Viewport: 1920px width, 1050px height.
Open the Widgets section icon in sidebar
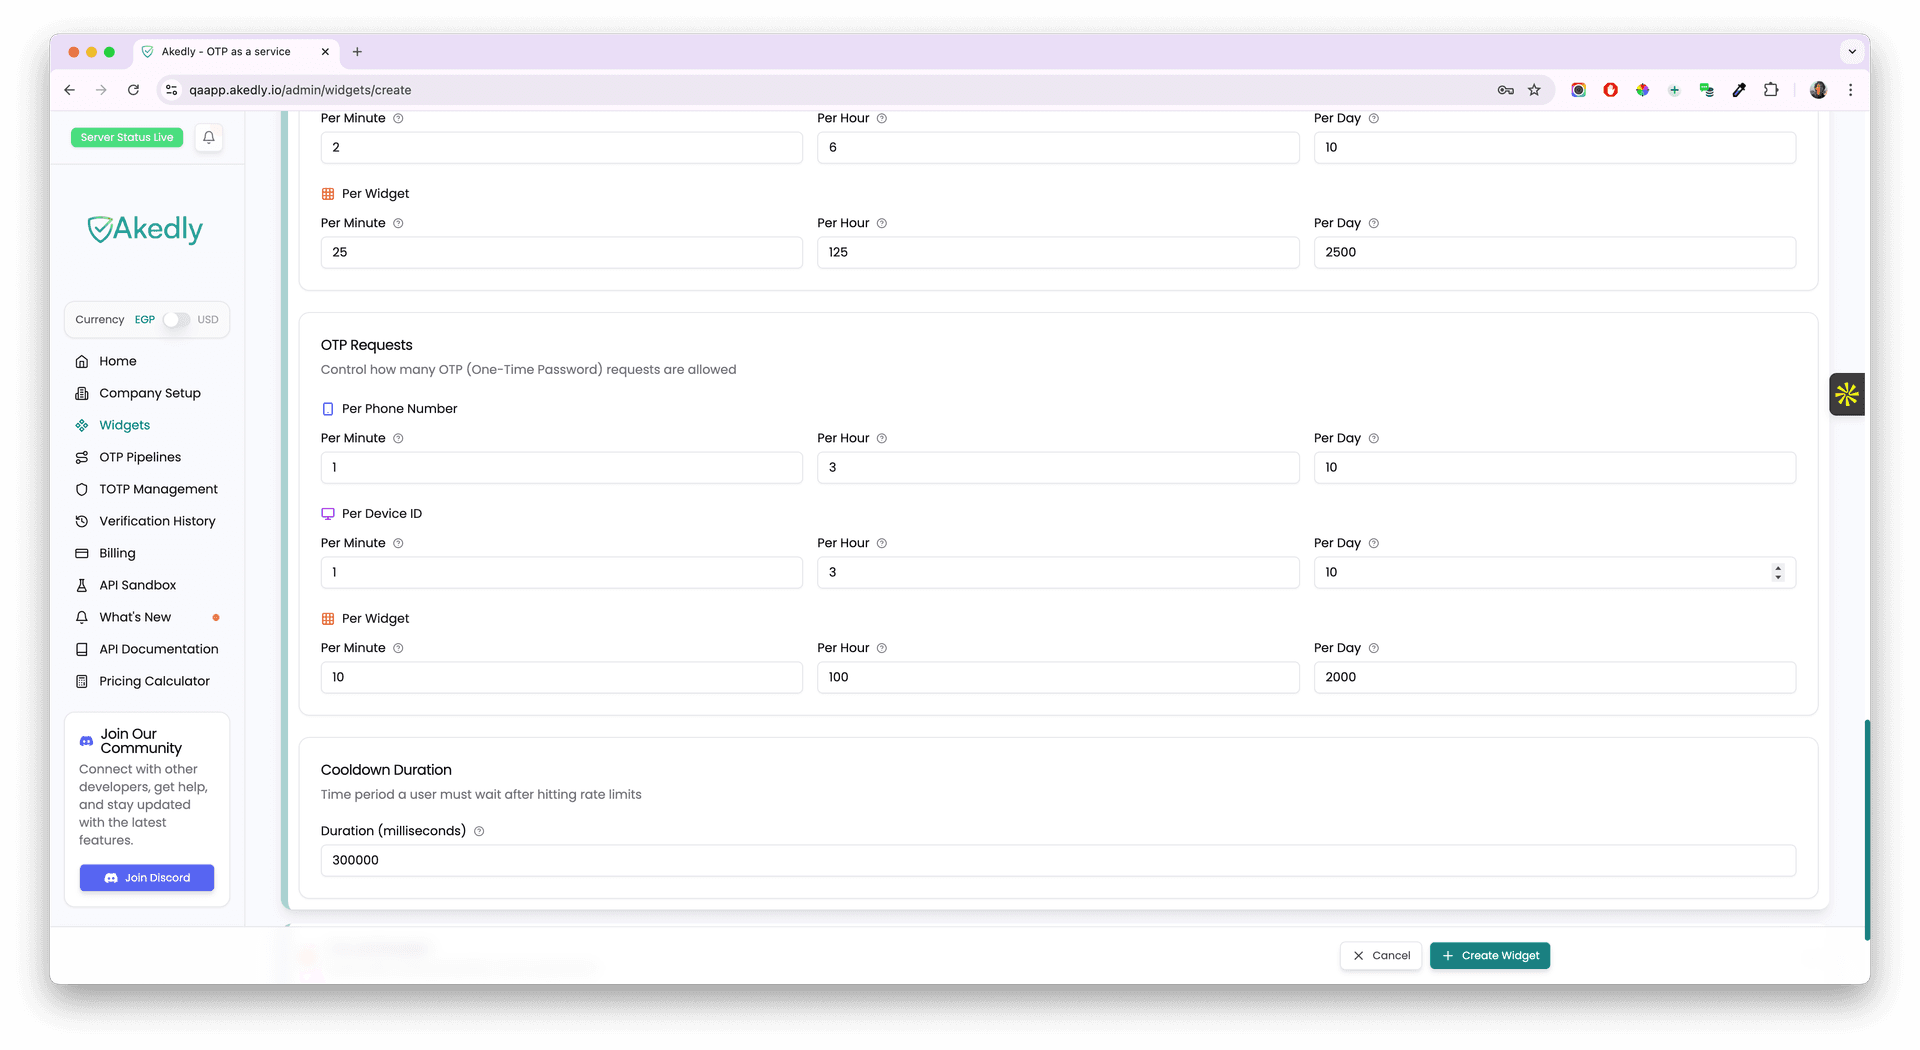[82, 425]
